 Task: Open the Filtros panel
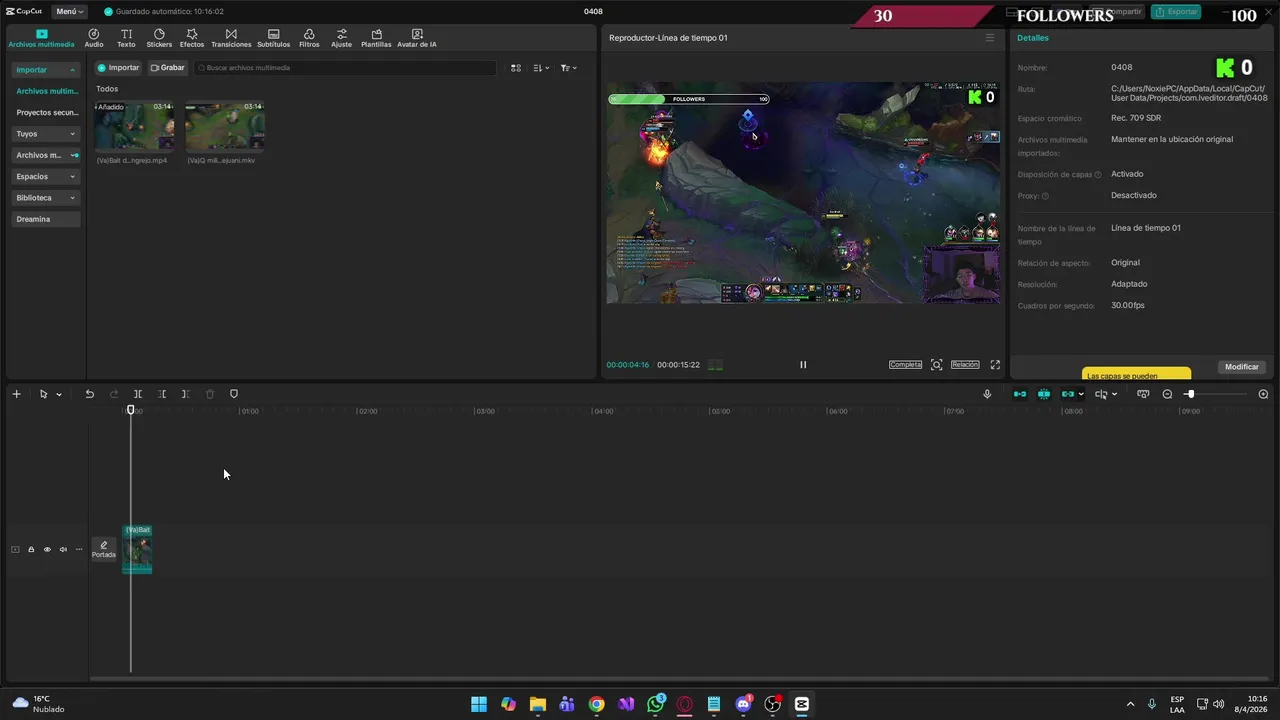click(309, 38)
